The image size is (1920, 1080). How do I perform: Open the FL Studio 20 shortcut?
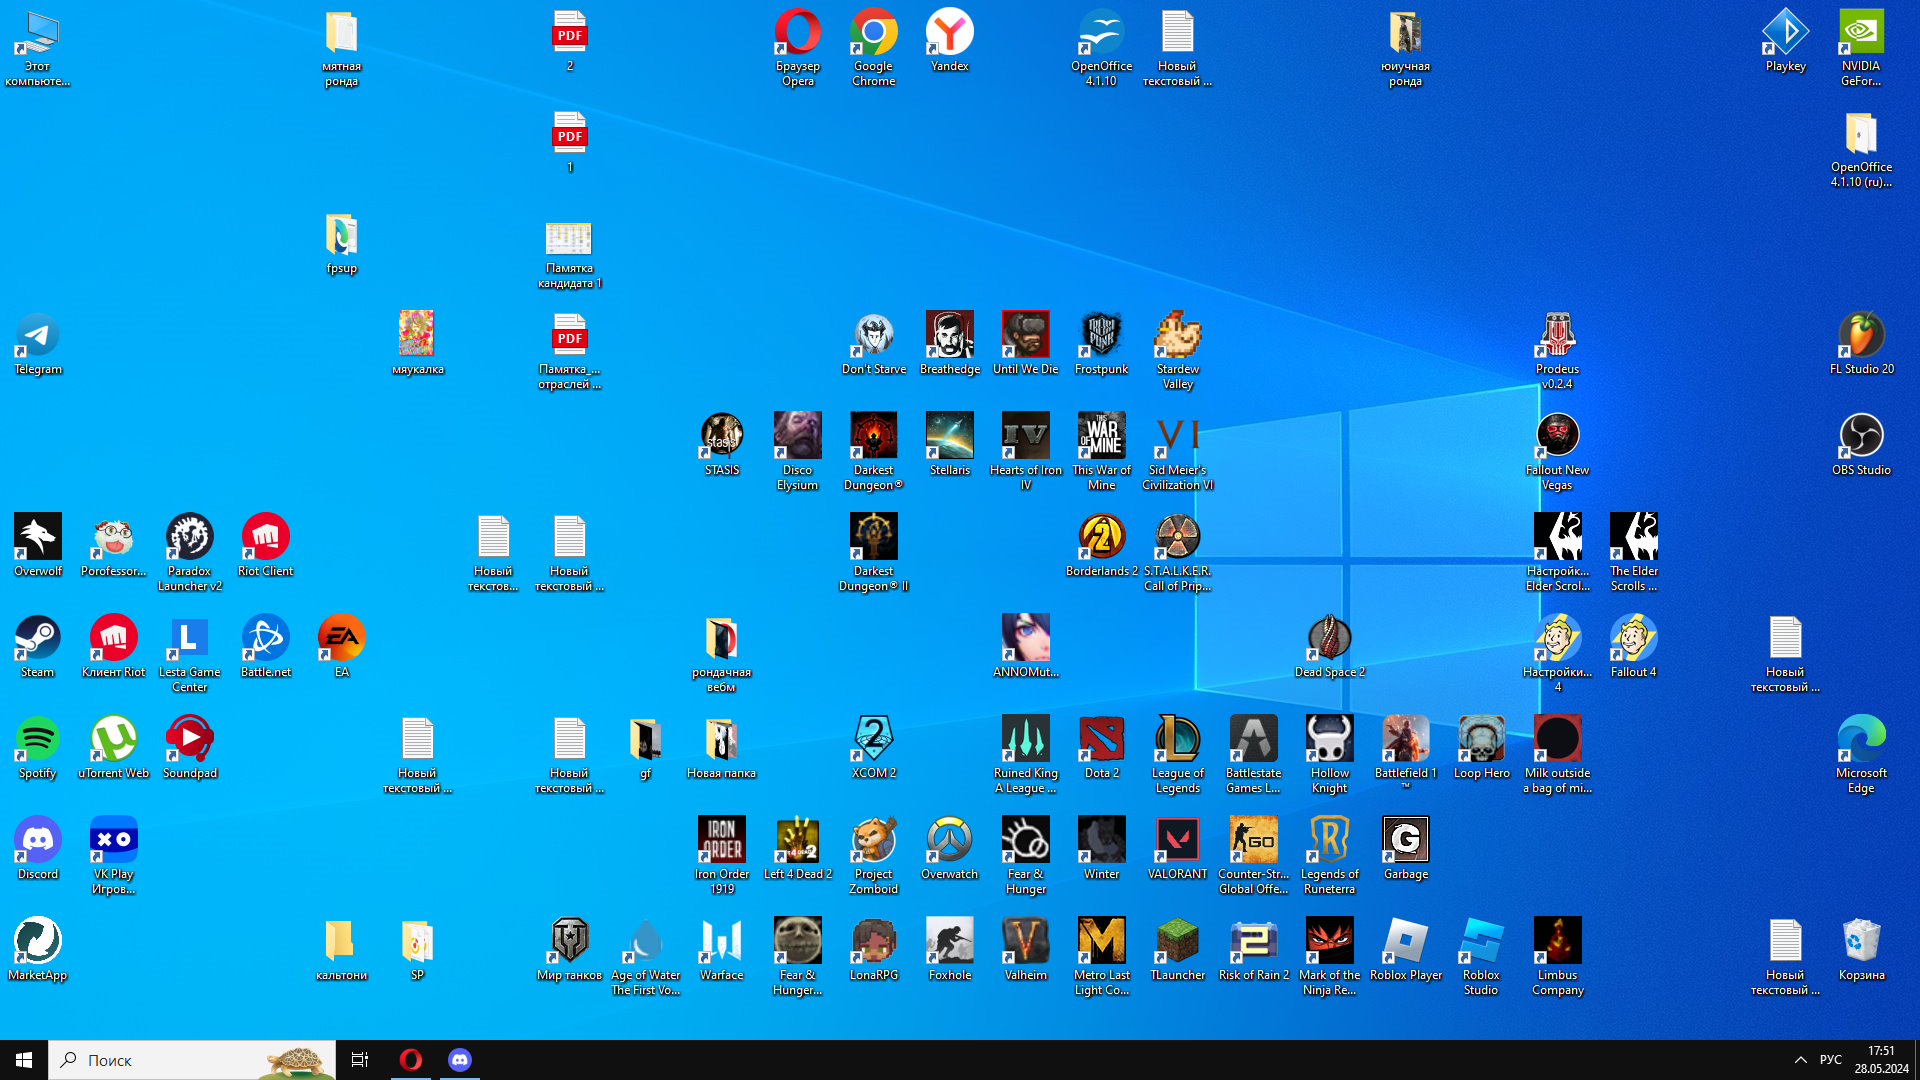(1861, 343)
